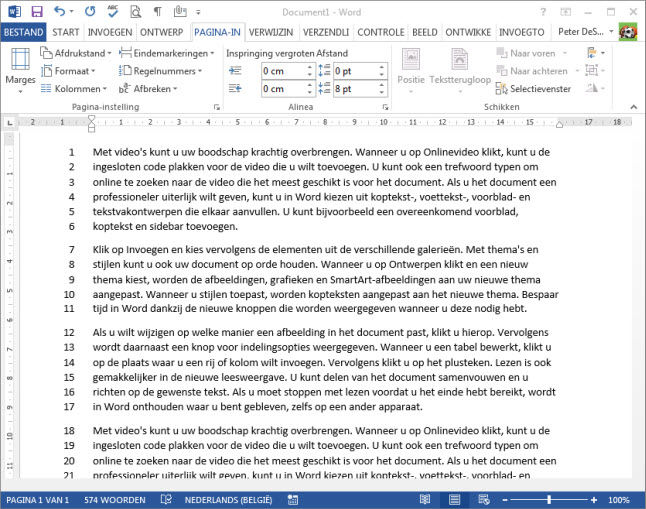Image resolution: width=646 pixels, height=509 pixels.
Task: Click macro recording icon in status bar
Action: click(293, 500)
